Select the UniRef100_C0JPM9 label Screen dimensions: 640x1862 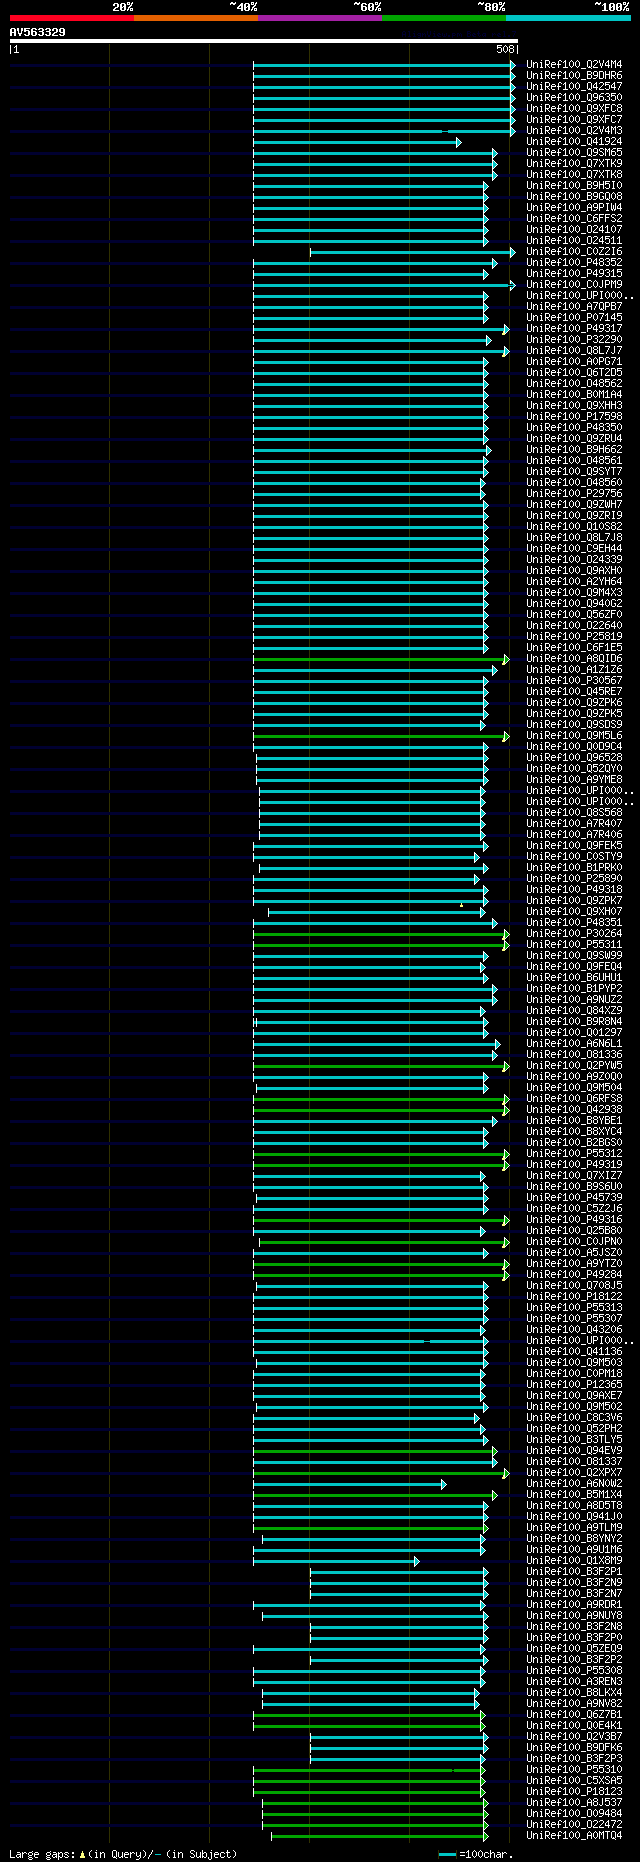[x=574, y=285]
